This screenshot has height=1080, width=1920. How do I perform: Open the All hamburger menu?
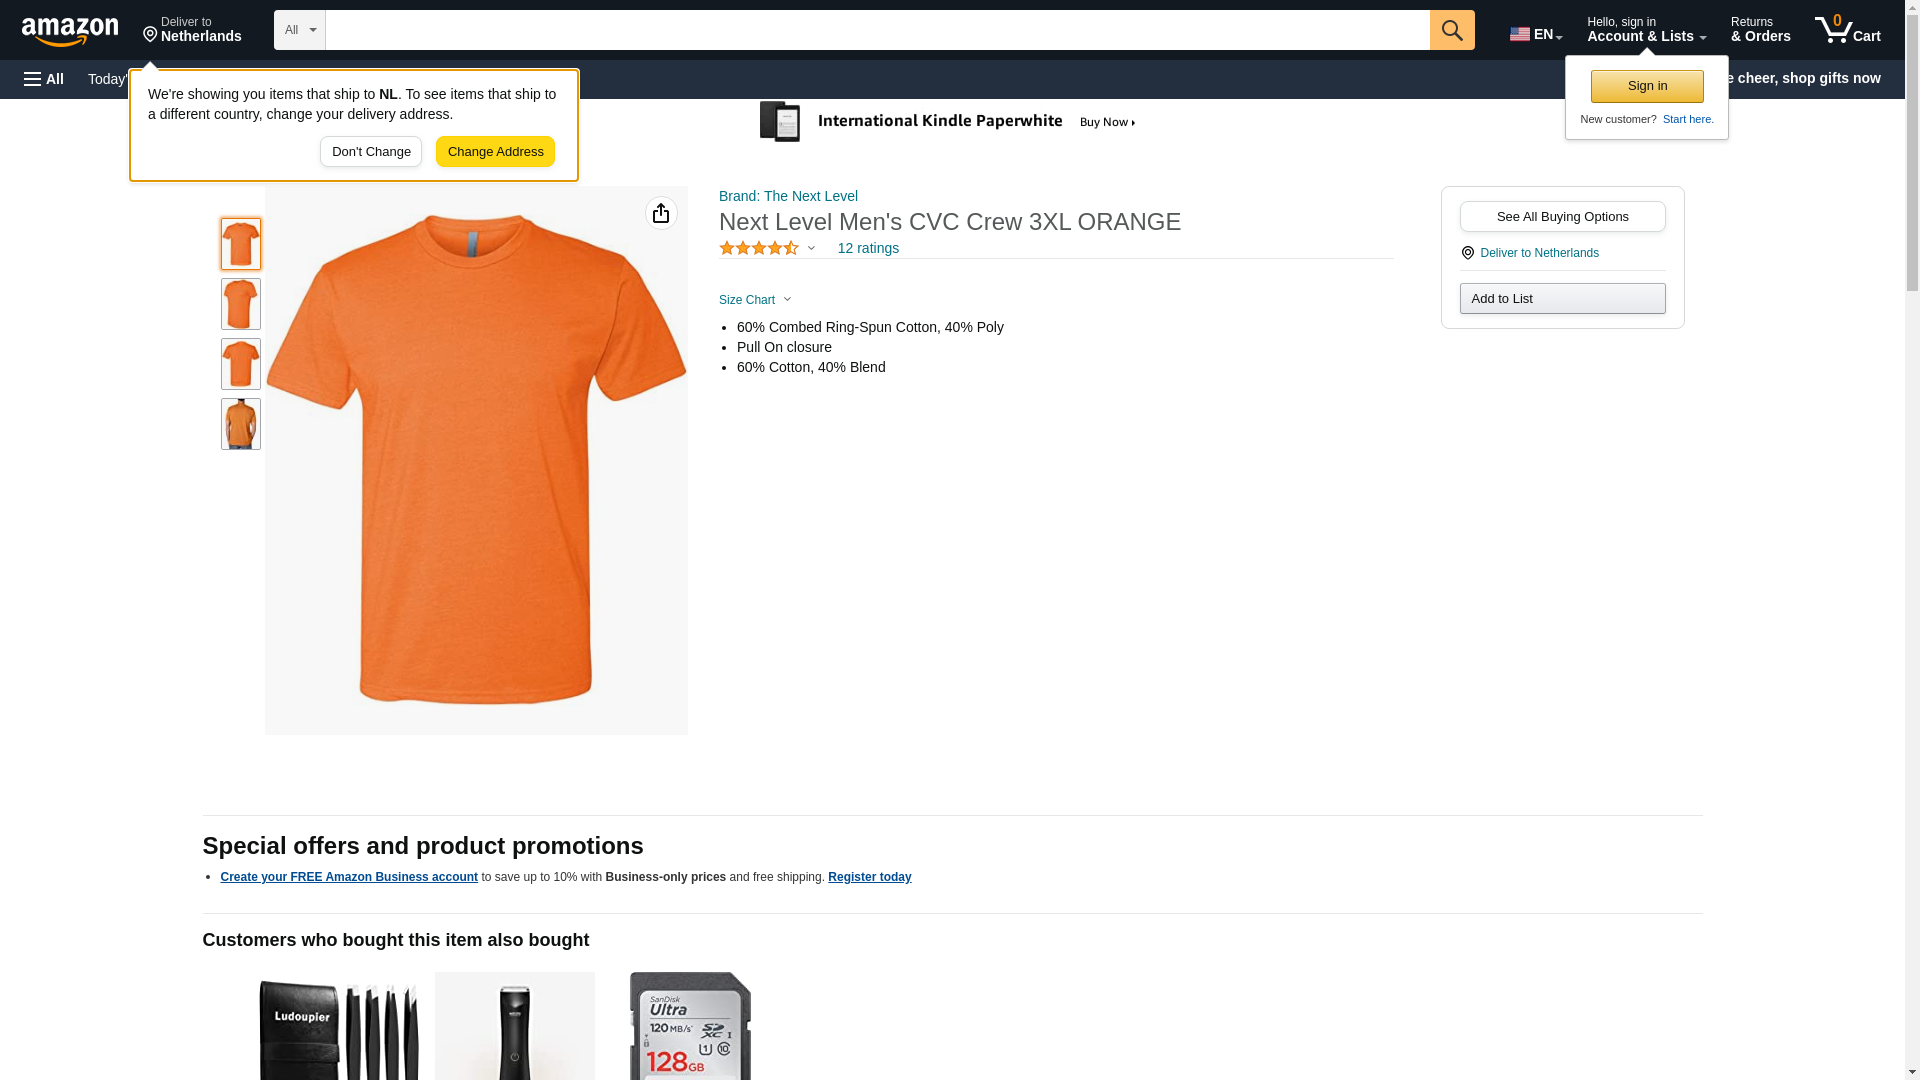[44, 79]
